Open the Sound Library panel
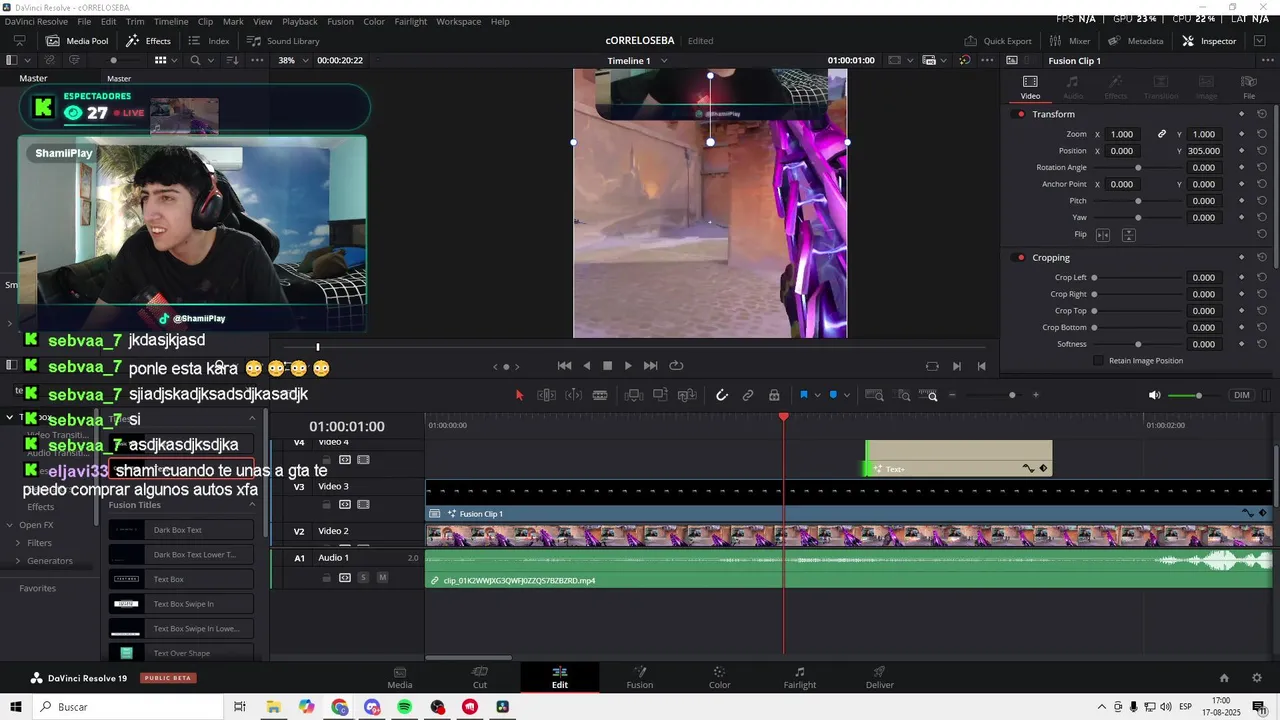Image resolution: width=1280 pixels, height=720 pixels. tap(283, 41)
